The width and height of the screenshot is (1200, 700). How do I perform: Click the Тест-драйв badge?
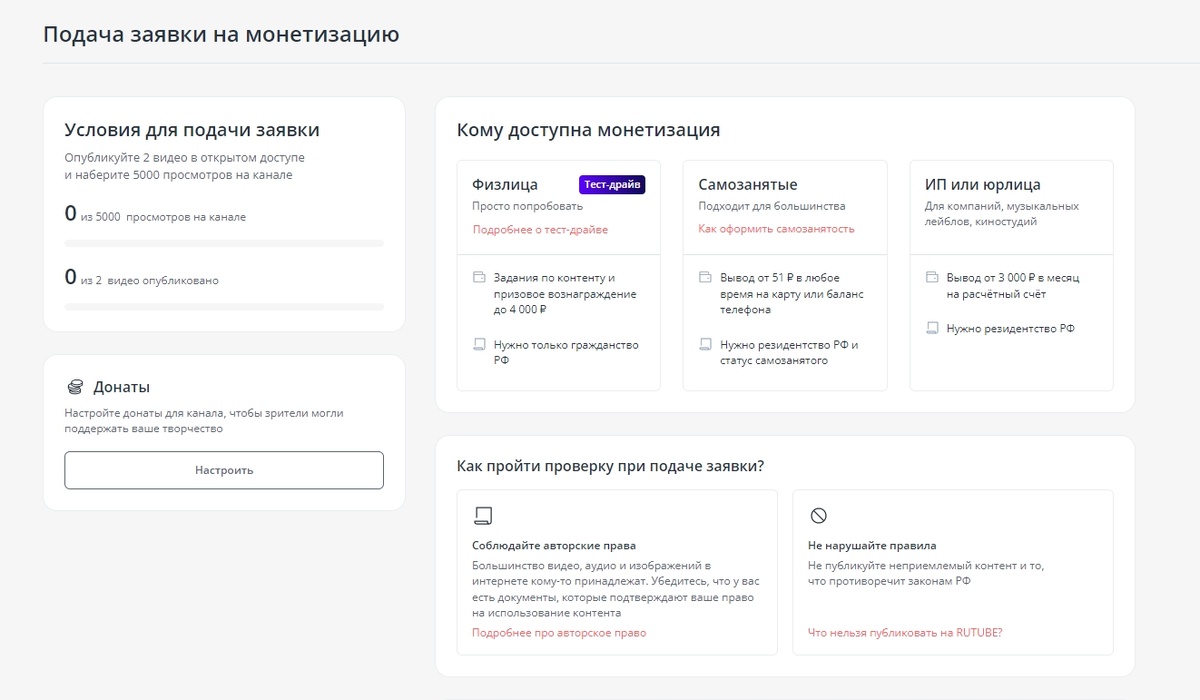point(612,185)
